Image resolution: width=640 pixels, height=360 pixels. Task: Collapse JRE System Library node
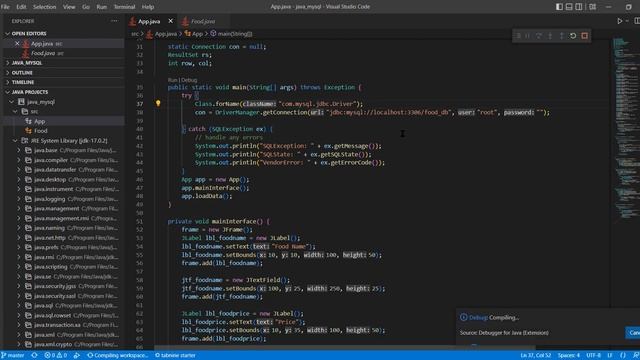coord(16,141)
